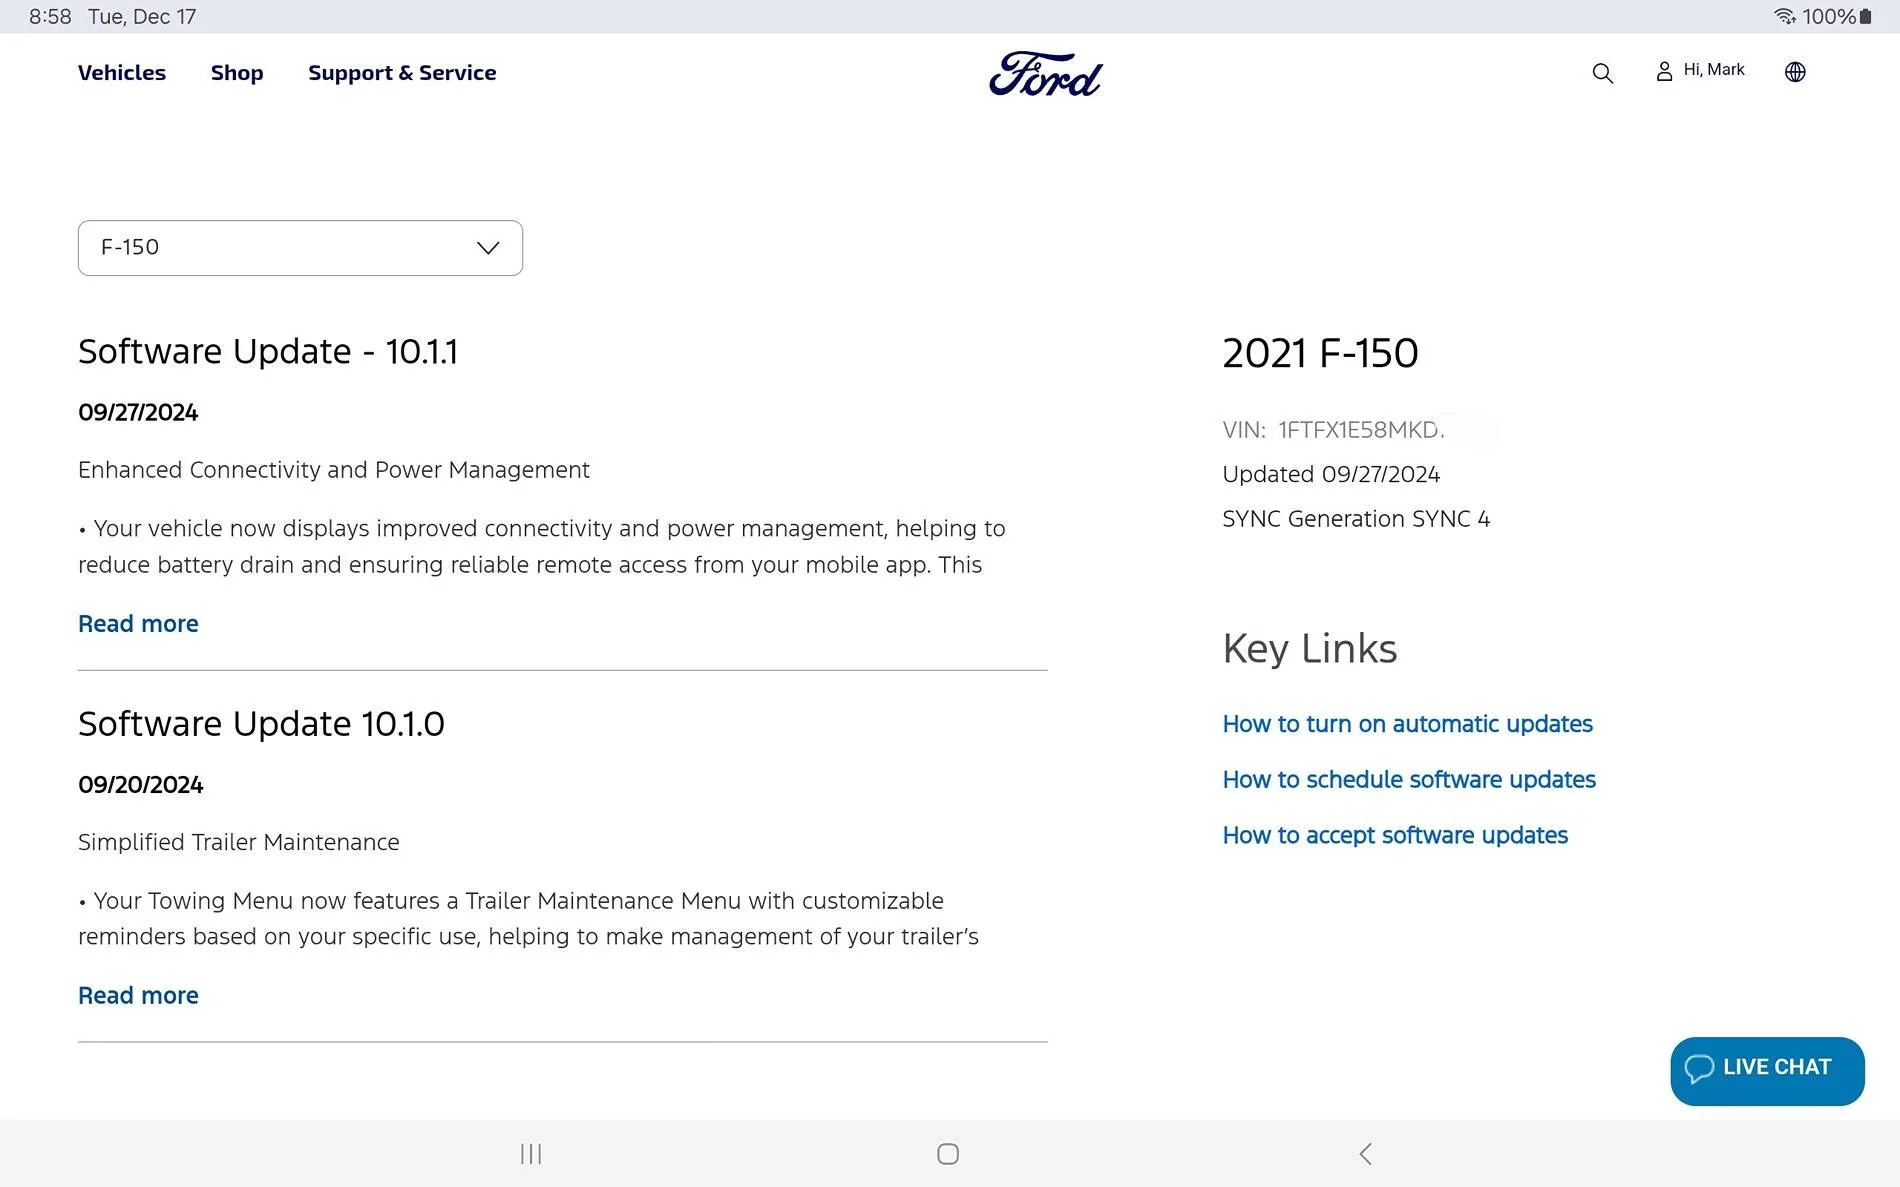Click the 2021 F-150 heading
The image size is (1900, 1187).
point(1320,353)
